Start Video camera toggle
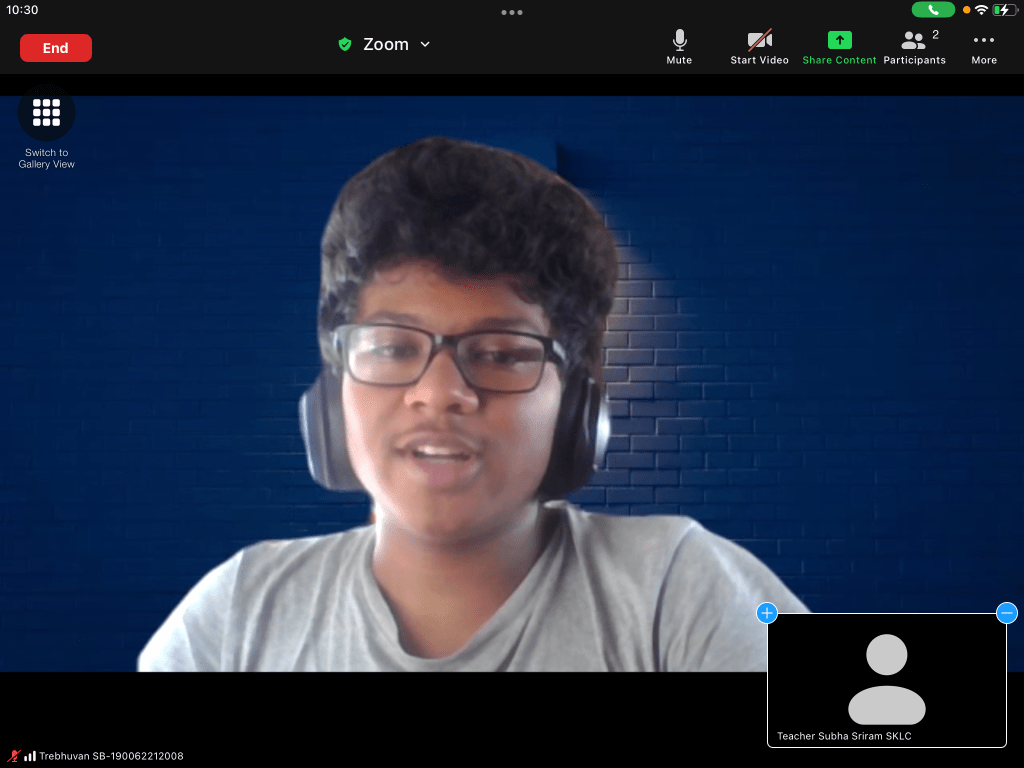Image resolution: width=1024 pixels, height=768 pixels. (759, 46)
